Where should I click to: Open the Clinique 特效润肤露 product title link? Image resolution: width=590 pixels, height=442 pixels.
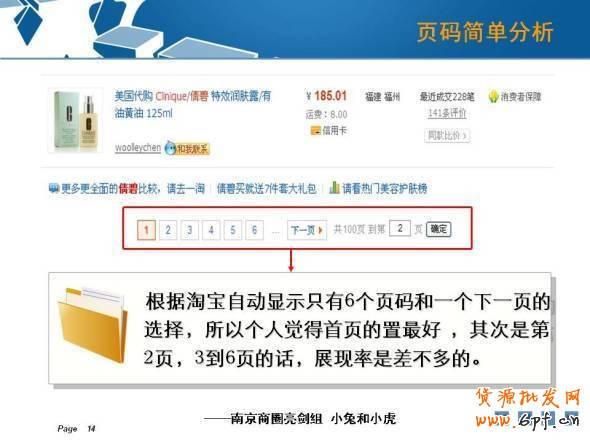click(192, 105)
